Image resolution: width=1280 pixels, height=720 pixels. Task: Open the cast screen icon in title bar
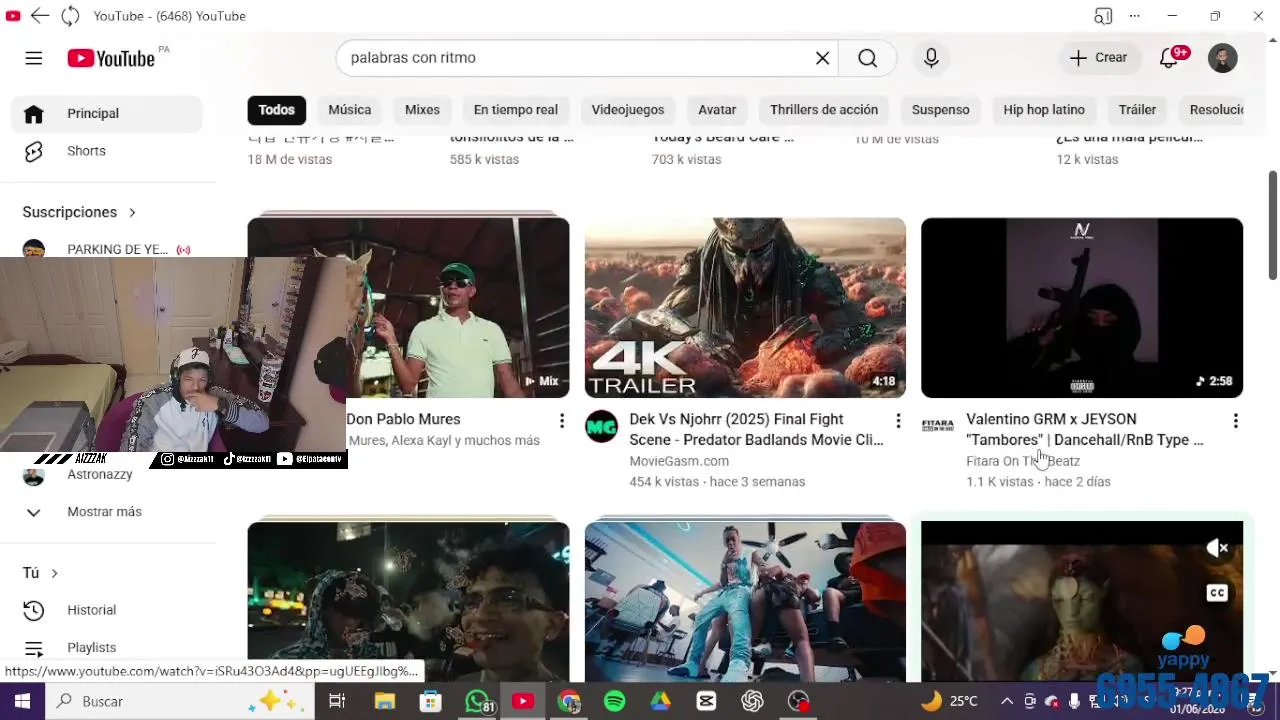(1103, 16)
